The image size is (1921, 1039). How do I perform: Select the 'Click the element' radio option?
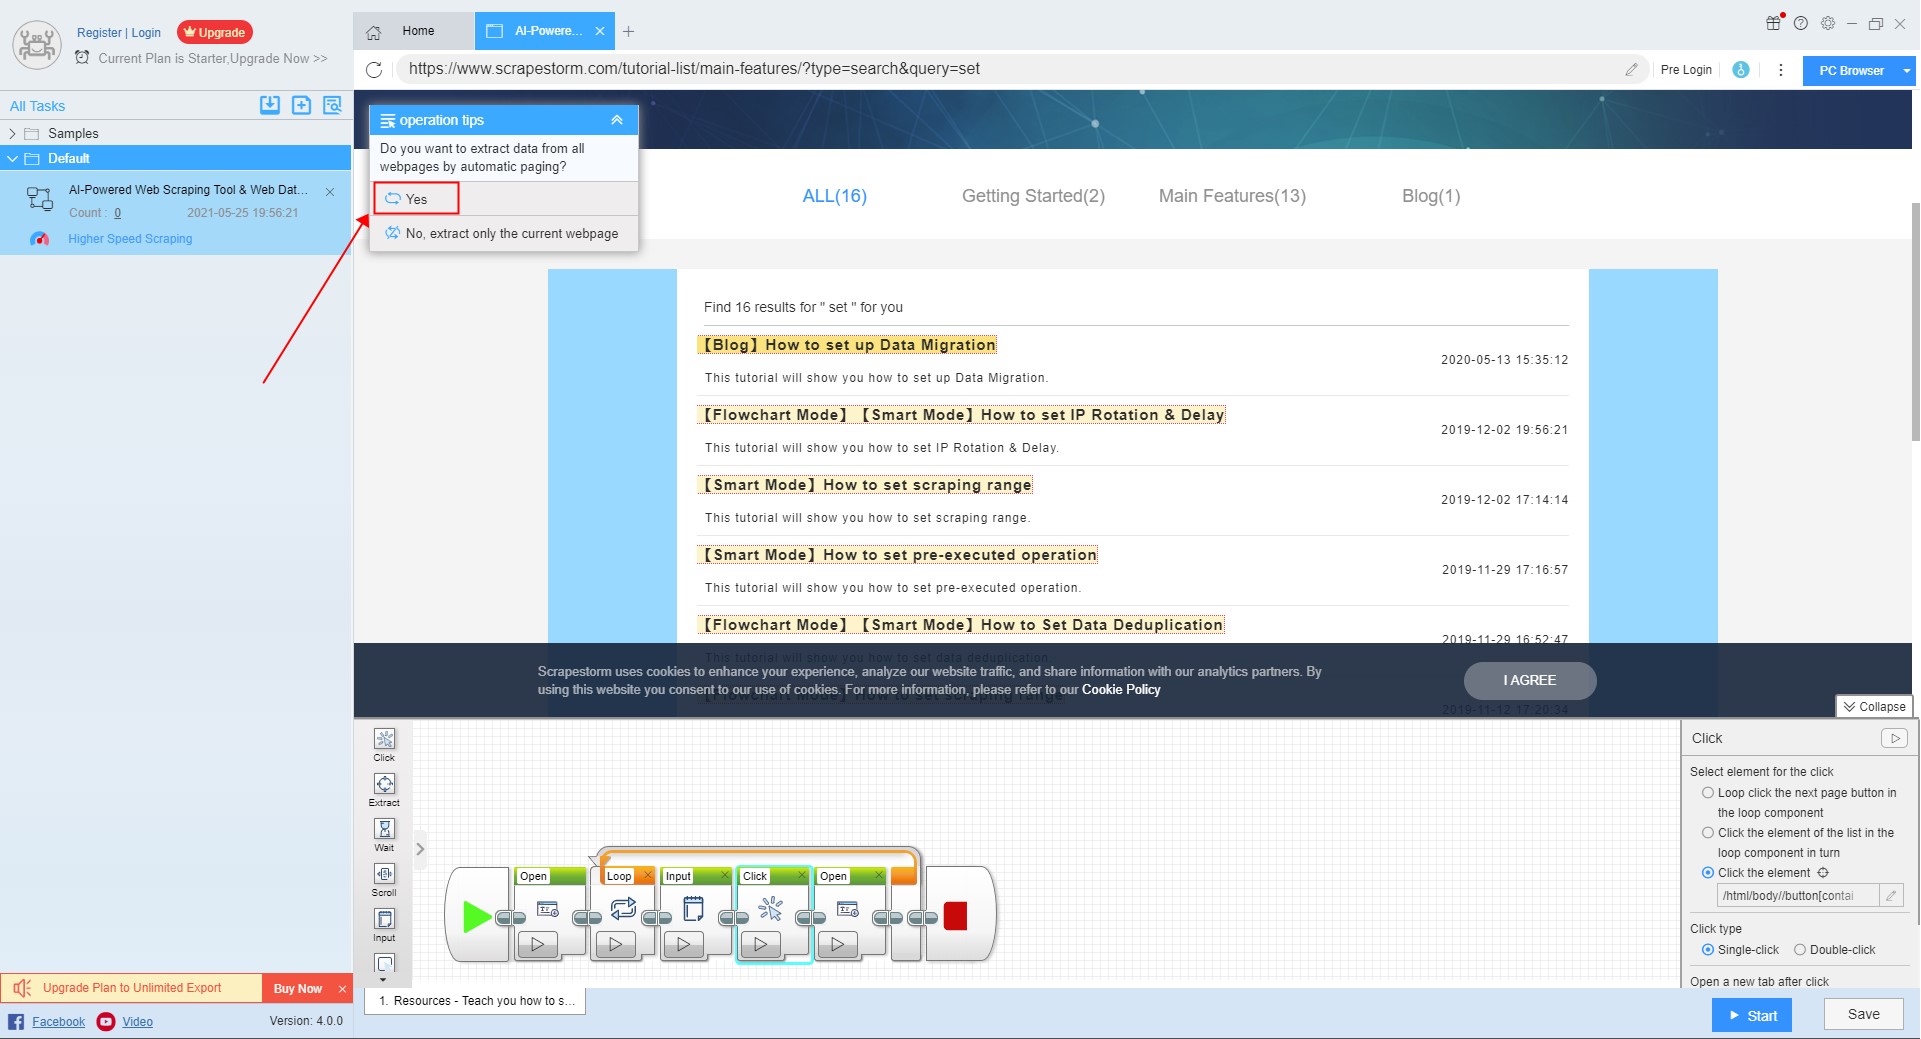point(1708,873)
